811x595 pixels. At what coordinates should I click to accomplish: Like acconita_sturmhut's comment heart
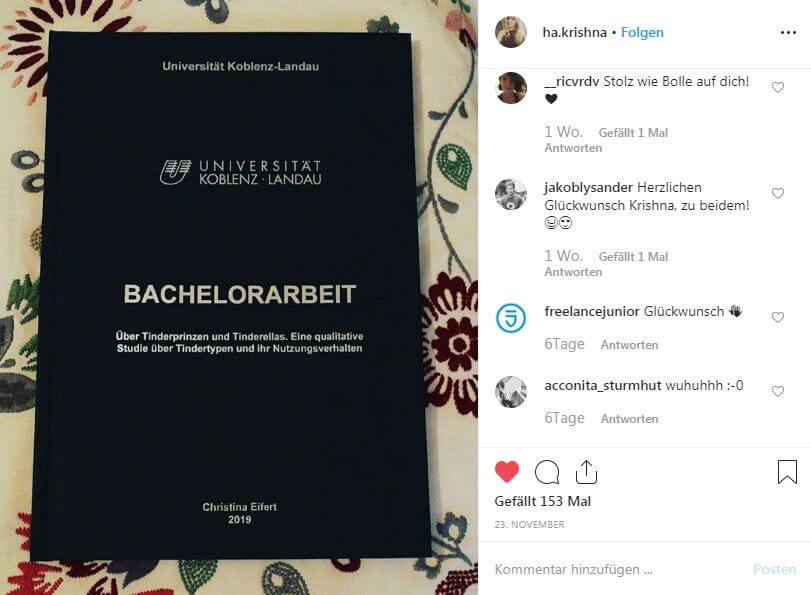point(777,391)
